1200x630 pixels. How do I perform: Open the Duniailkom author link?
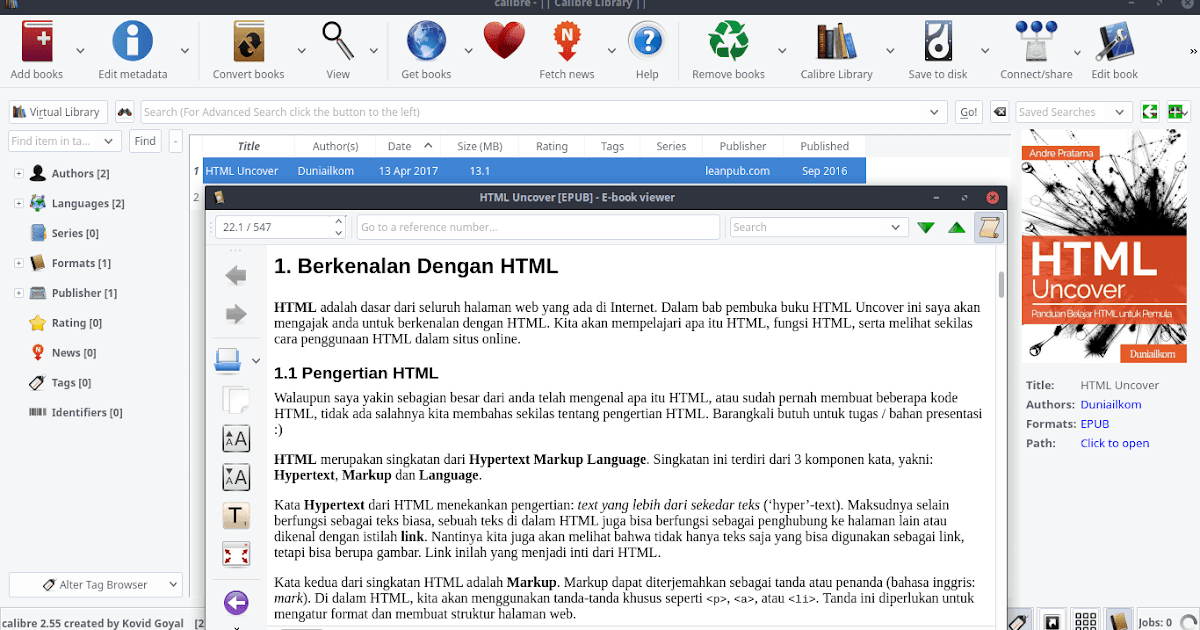tap(1110, 405)
